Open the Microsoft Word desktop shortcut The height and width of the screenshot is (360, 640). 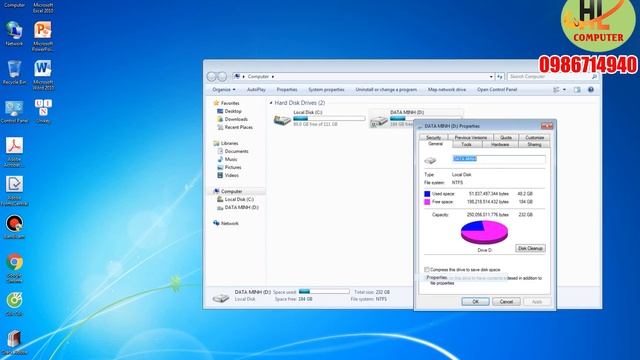click(x=43, y=75)
